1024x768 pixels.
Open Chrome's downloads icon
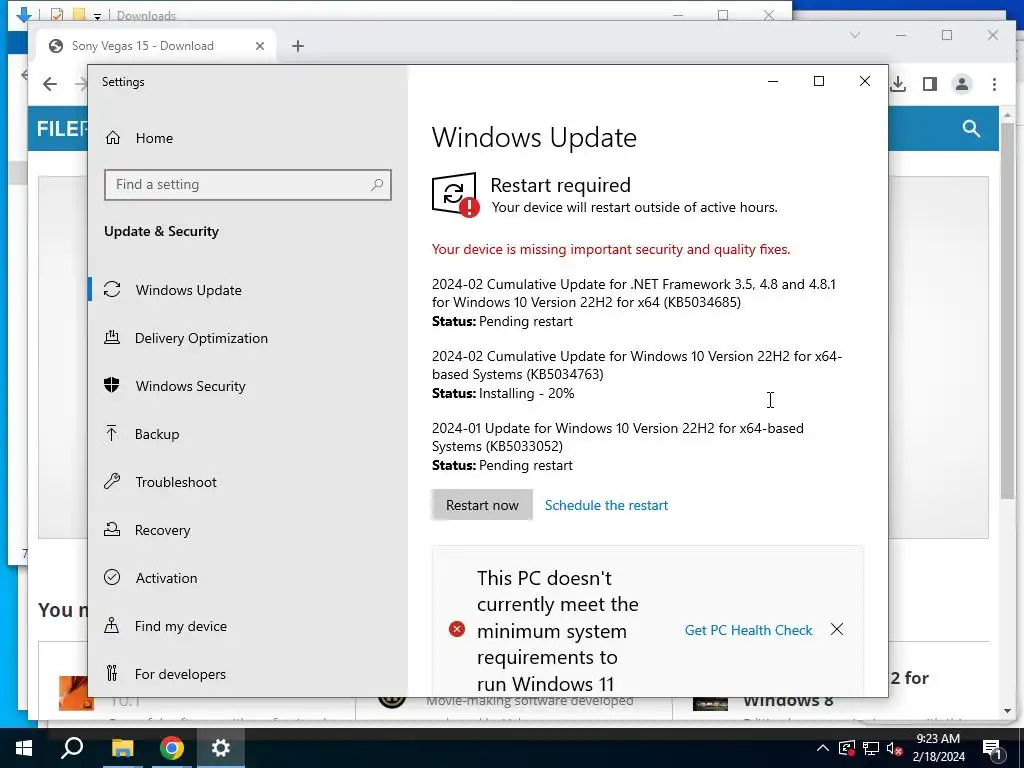tap(898, 84)
